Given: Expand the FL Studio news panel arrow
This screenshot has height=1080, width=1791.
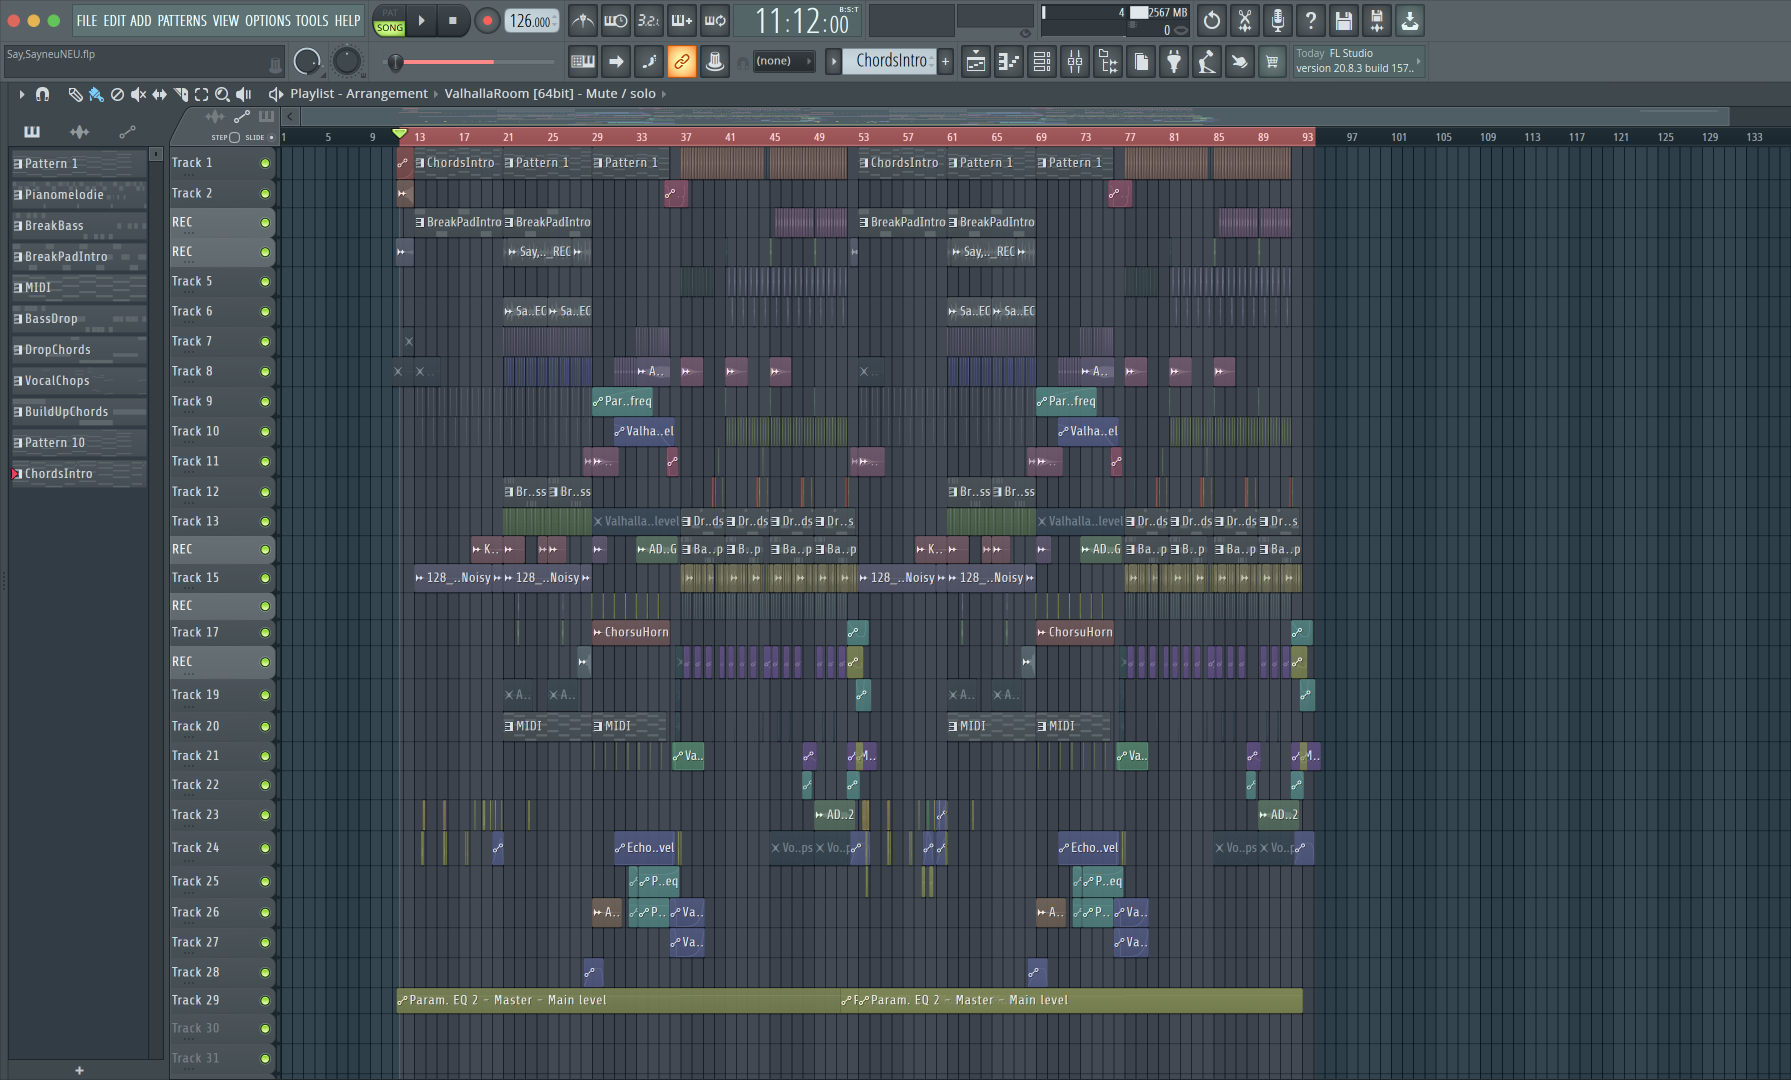Looking at the screenshot, I should click(1418, 61).
